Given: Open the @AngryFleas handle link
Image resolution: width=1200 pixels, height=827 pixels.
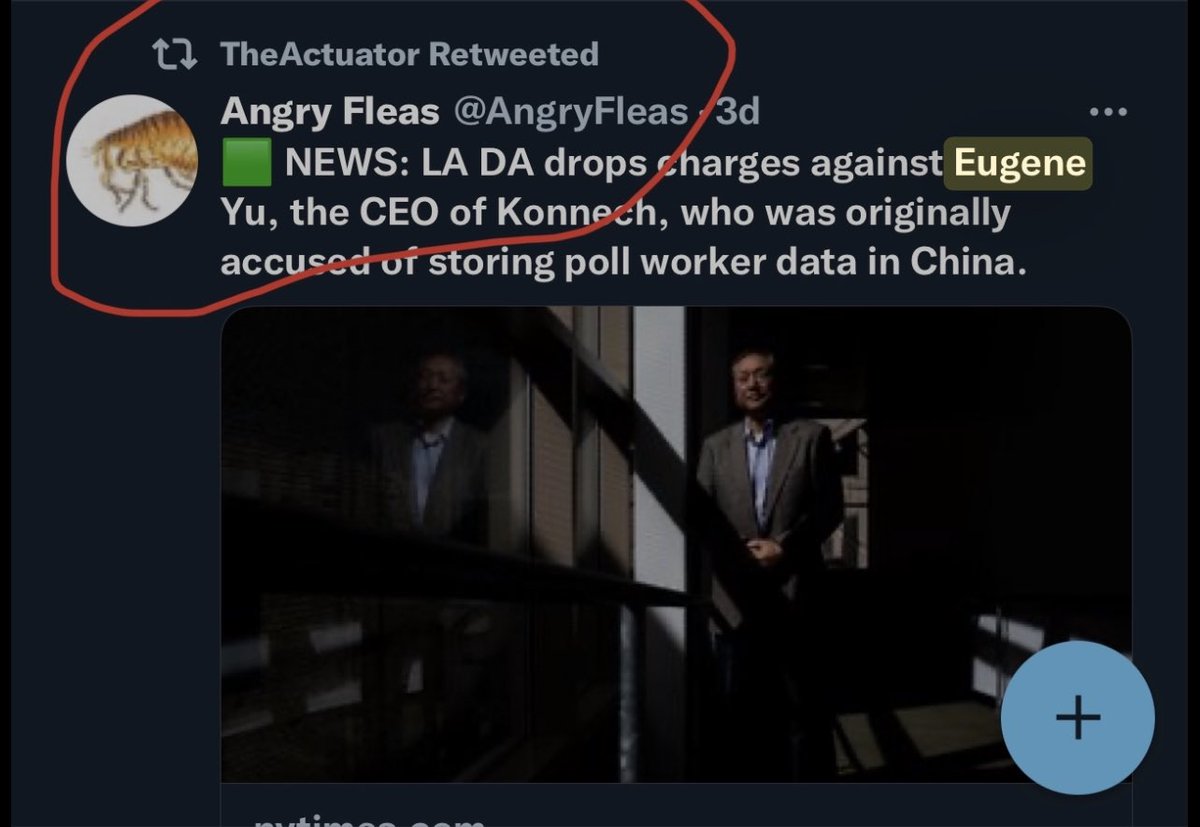Looking at the screenshot, I should [571, 112].
